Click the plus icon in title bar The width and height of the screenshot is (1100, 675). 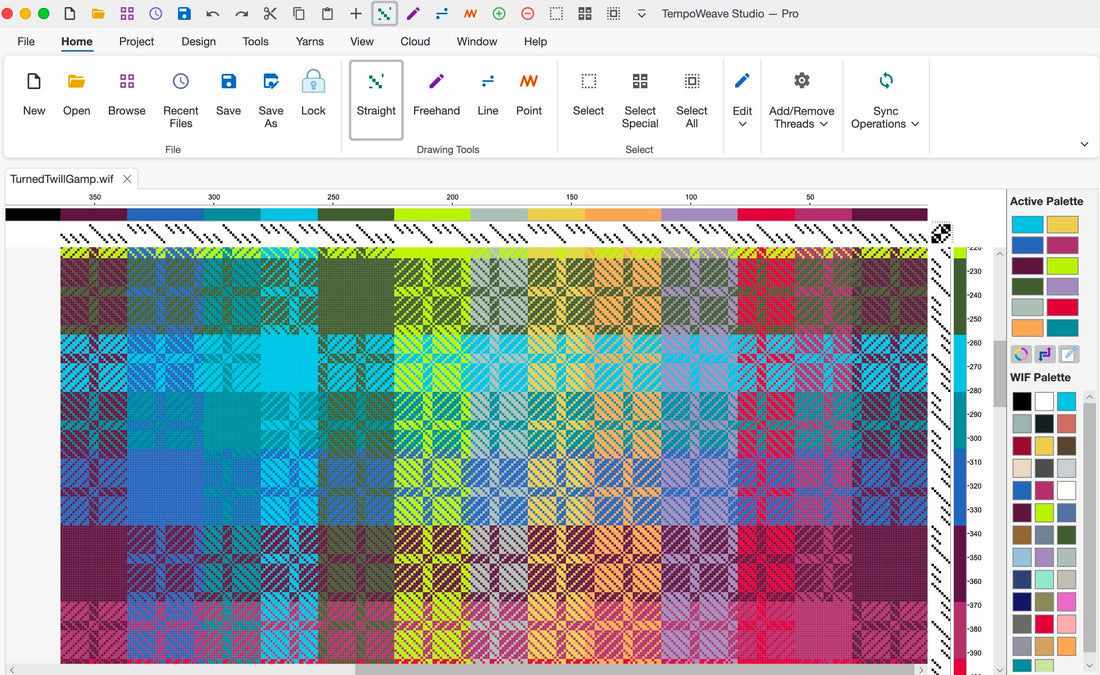356,13
